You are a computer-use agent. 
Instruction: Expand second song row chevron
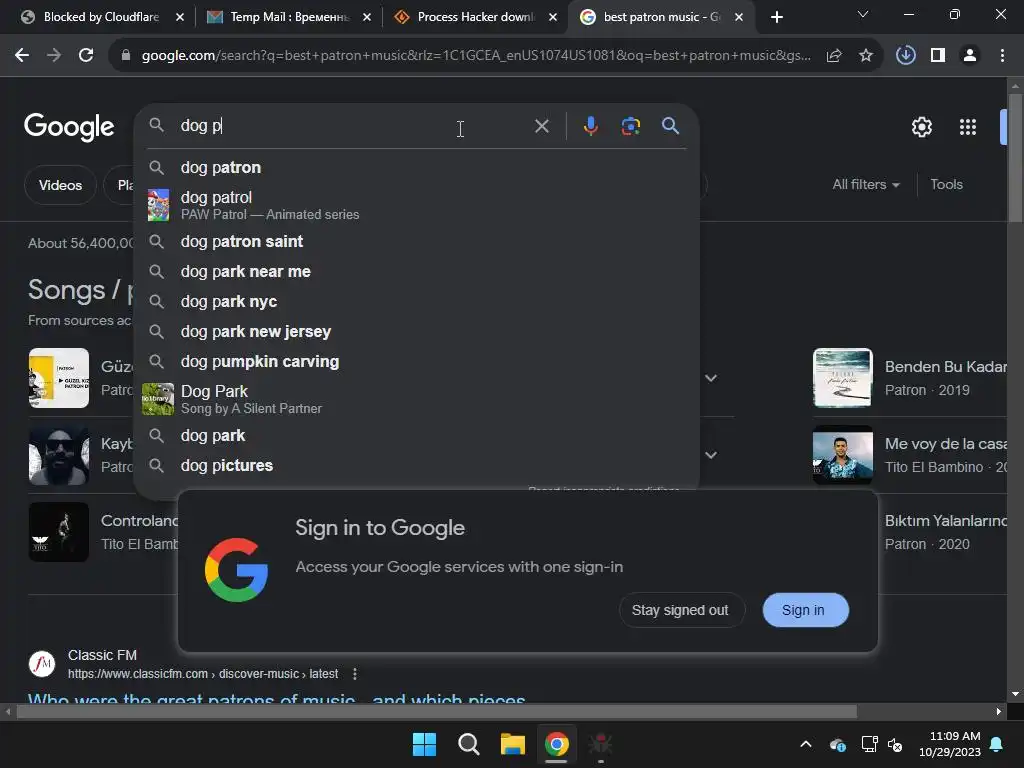tap(711, 455)
